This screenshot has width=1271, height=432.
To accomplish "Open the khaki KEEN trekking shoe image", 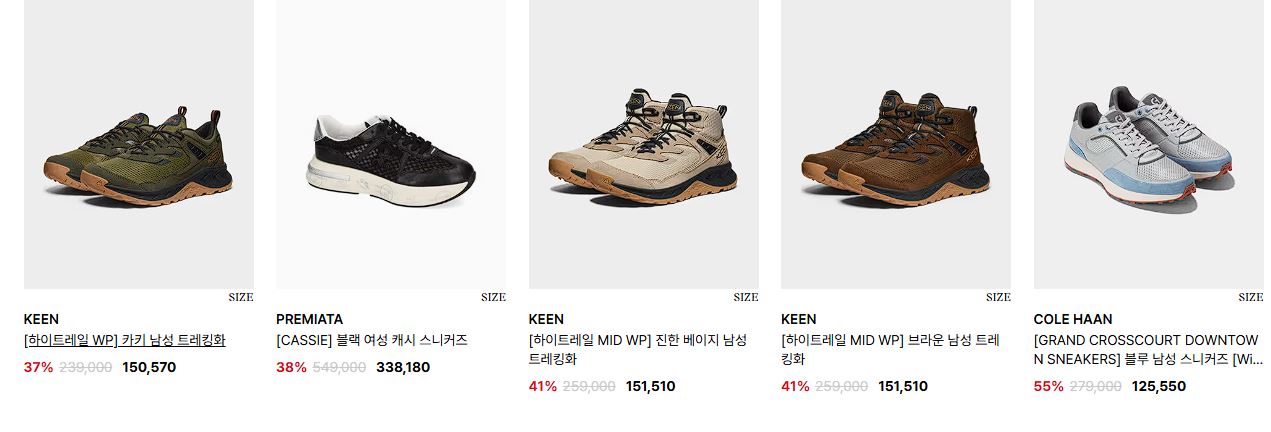I will pyautogui.click(x=139, y=144).
